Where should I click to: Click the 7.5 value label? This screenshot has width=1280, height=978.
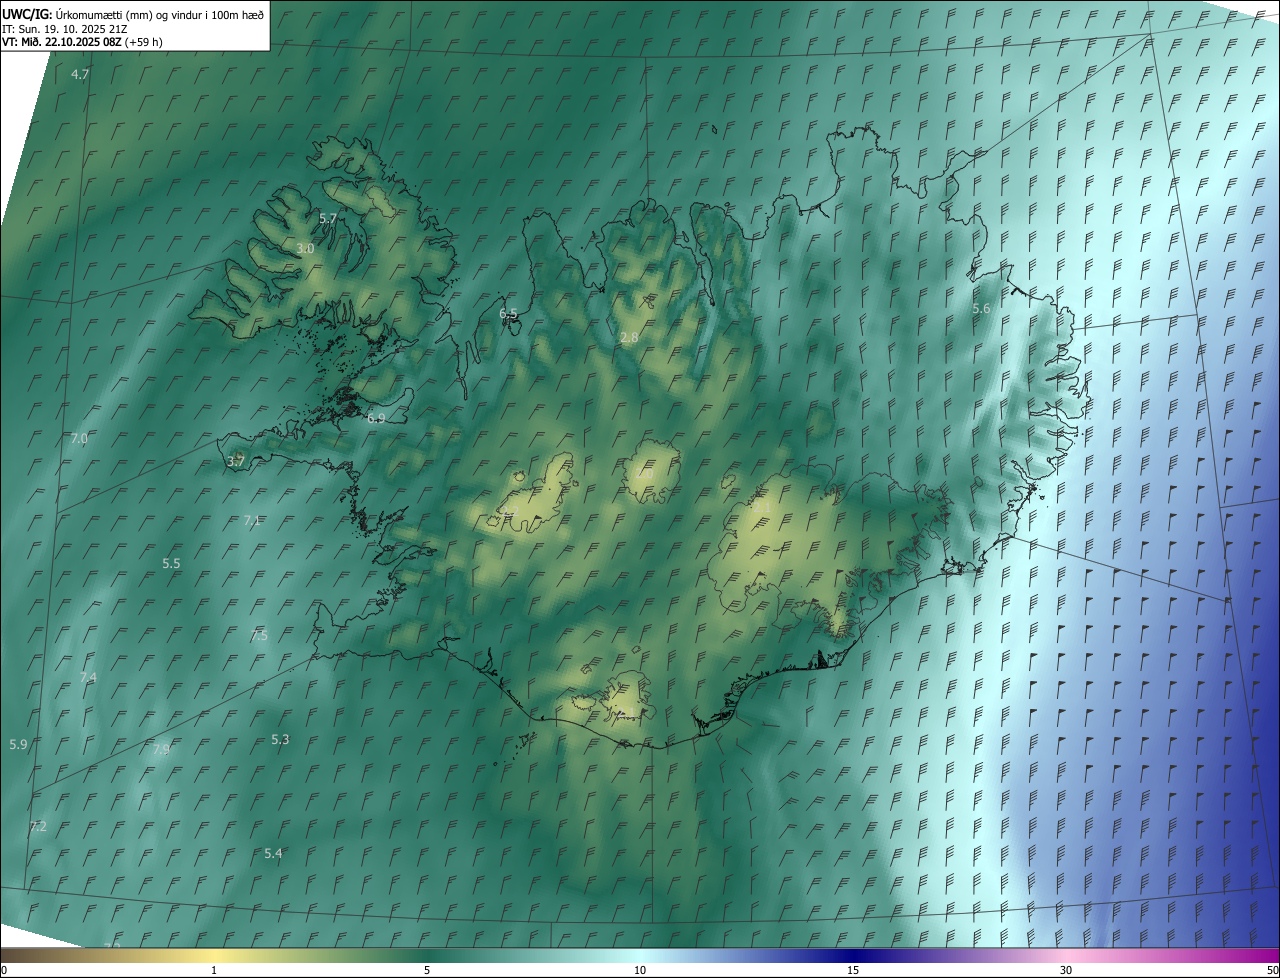pyautogui.click(x=259, y=636)
